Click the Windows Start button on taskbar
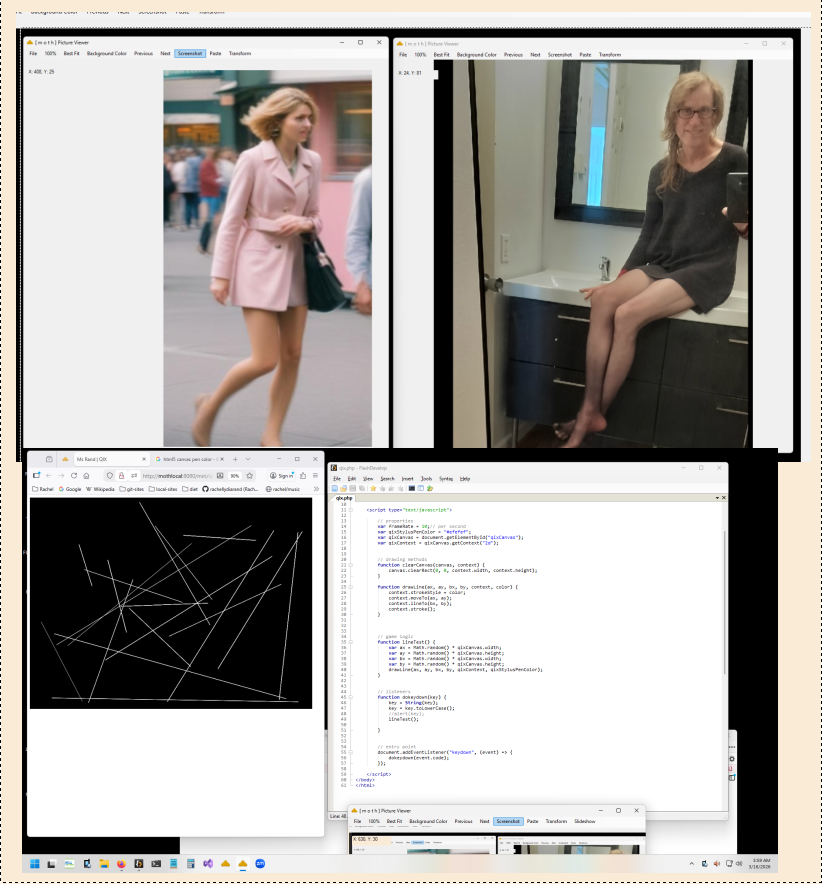Image resolution: width=822 pixels, height=884 pixels. click(35, 863)
